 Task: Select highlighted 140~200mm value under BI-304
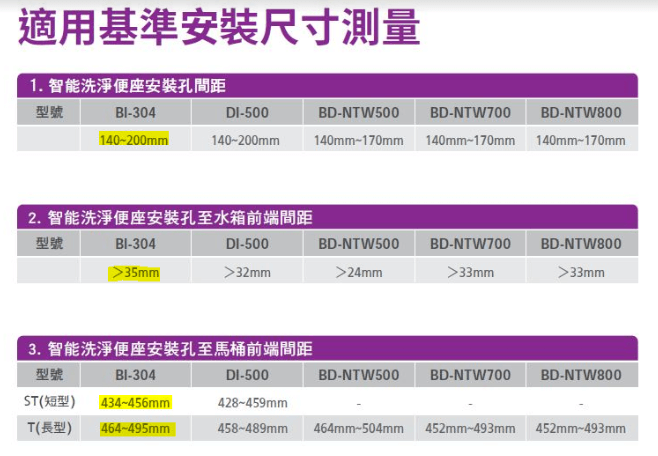pos(134,140)
